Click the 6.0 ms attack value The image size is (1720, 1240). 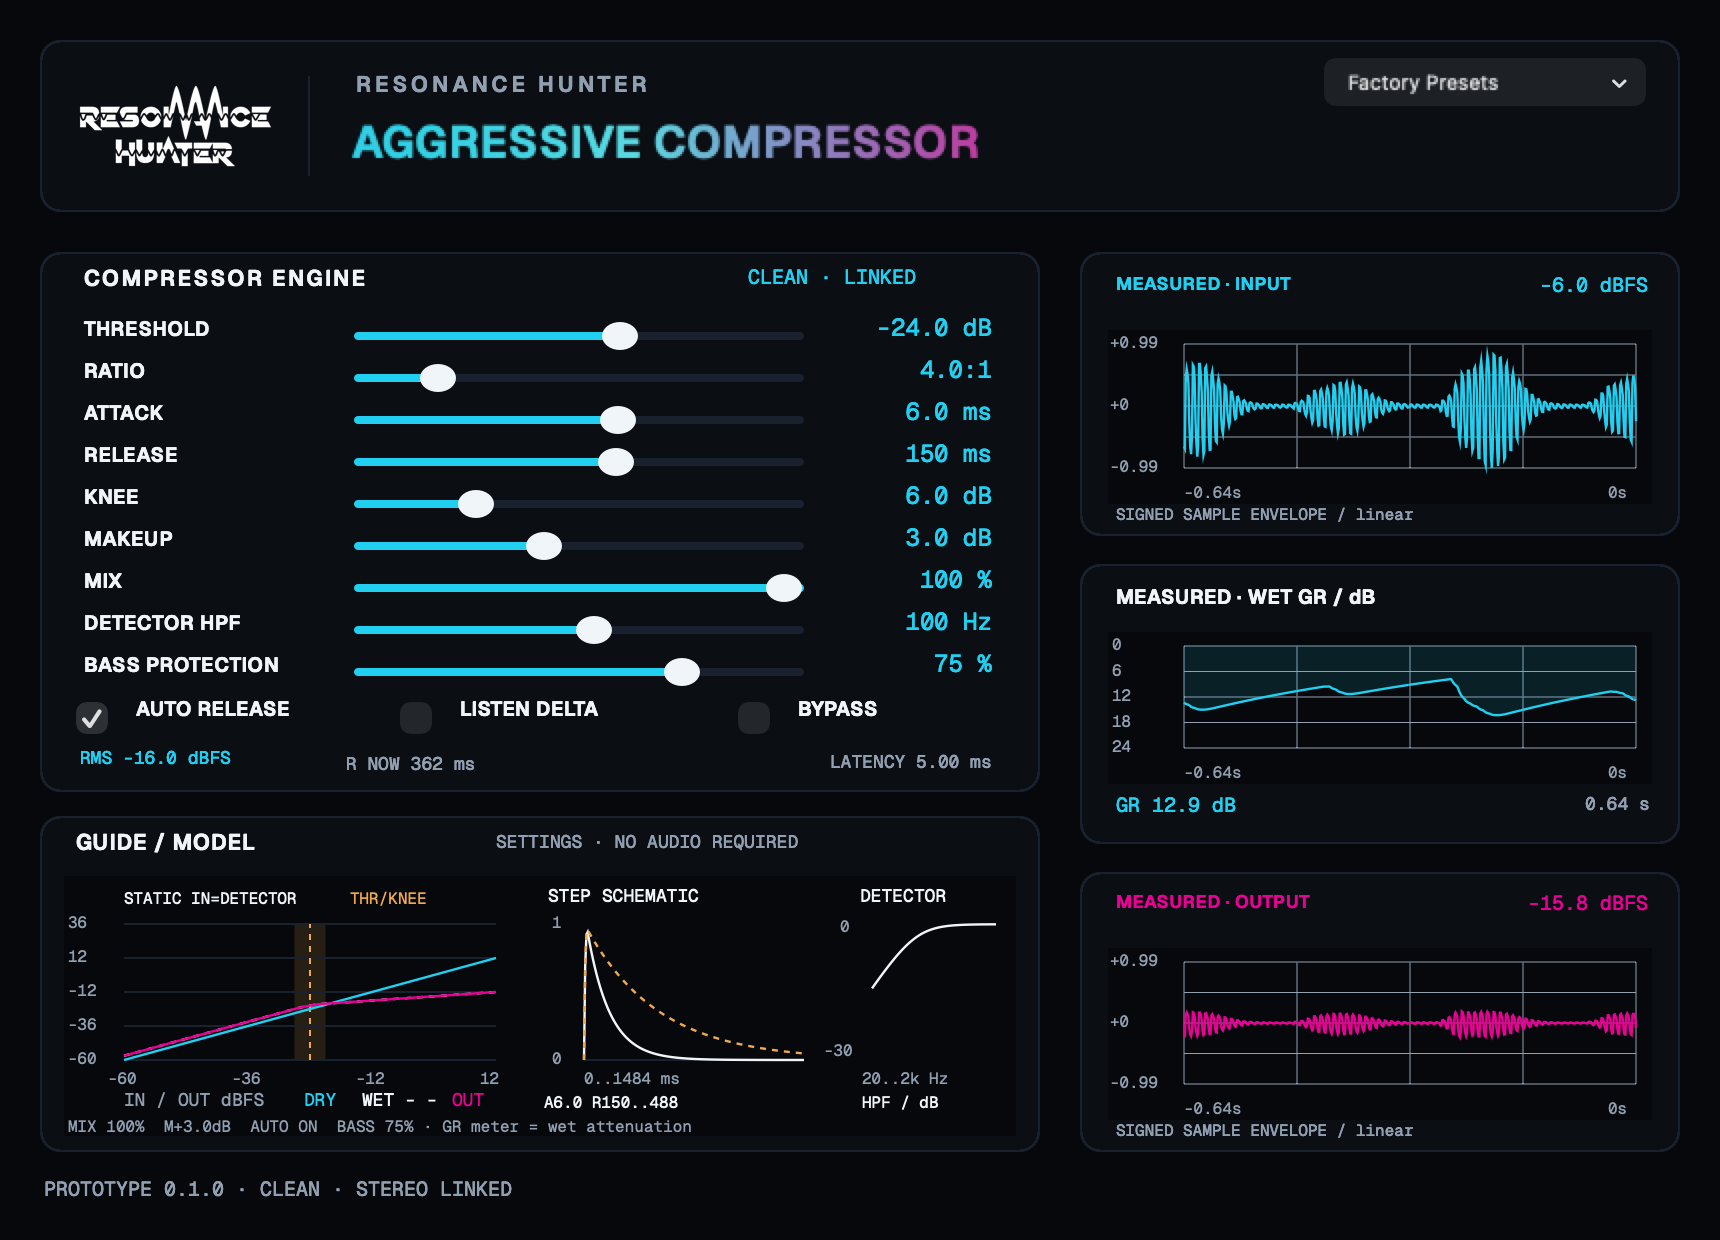(x=948, y=412)
